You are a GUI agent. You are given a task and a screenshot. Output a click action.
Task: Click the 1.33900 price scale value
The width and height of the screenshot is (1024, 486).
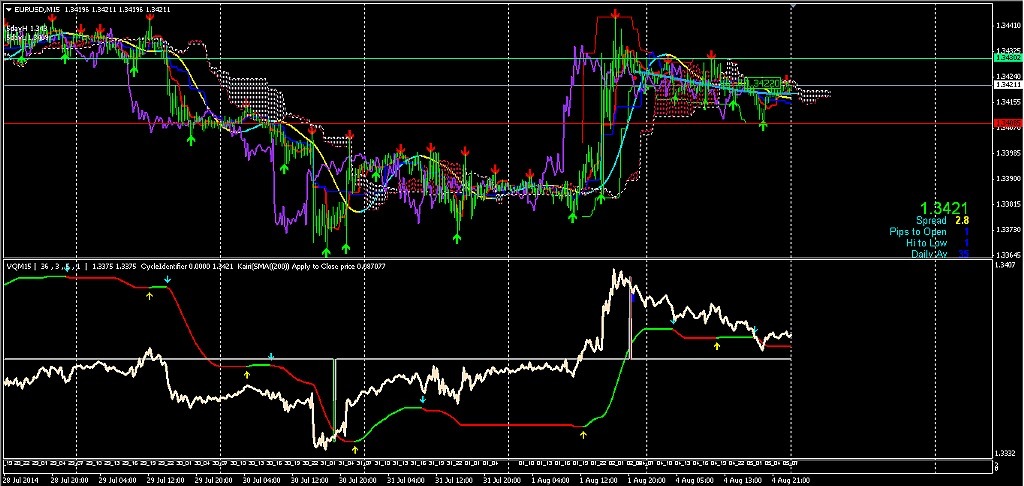coord(1007,178)
